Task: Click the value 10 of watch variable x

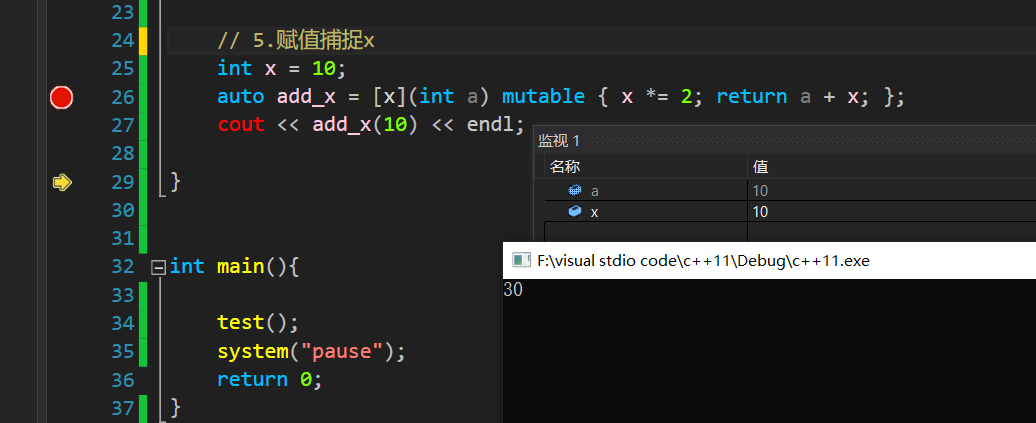Action: 760,212
